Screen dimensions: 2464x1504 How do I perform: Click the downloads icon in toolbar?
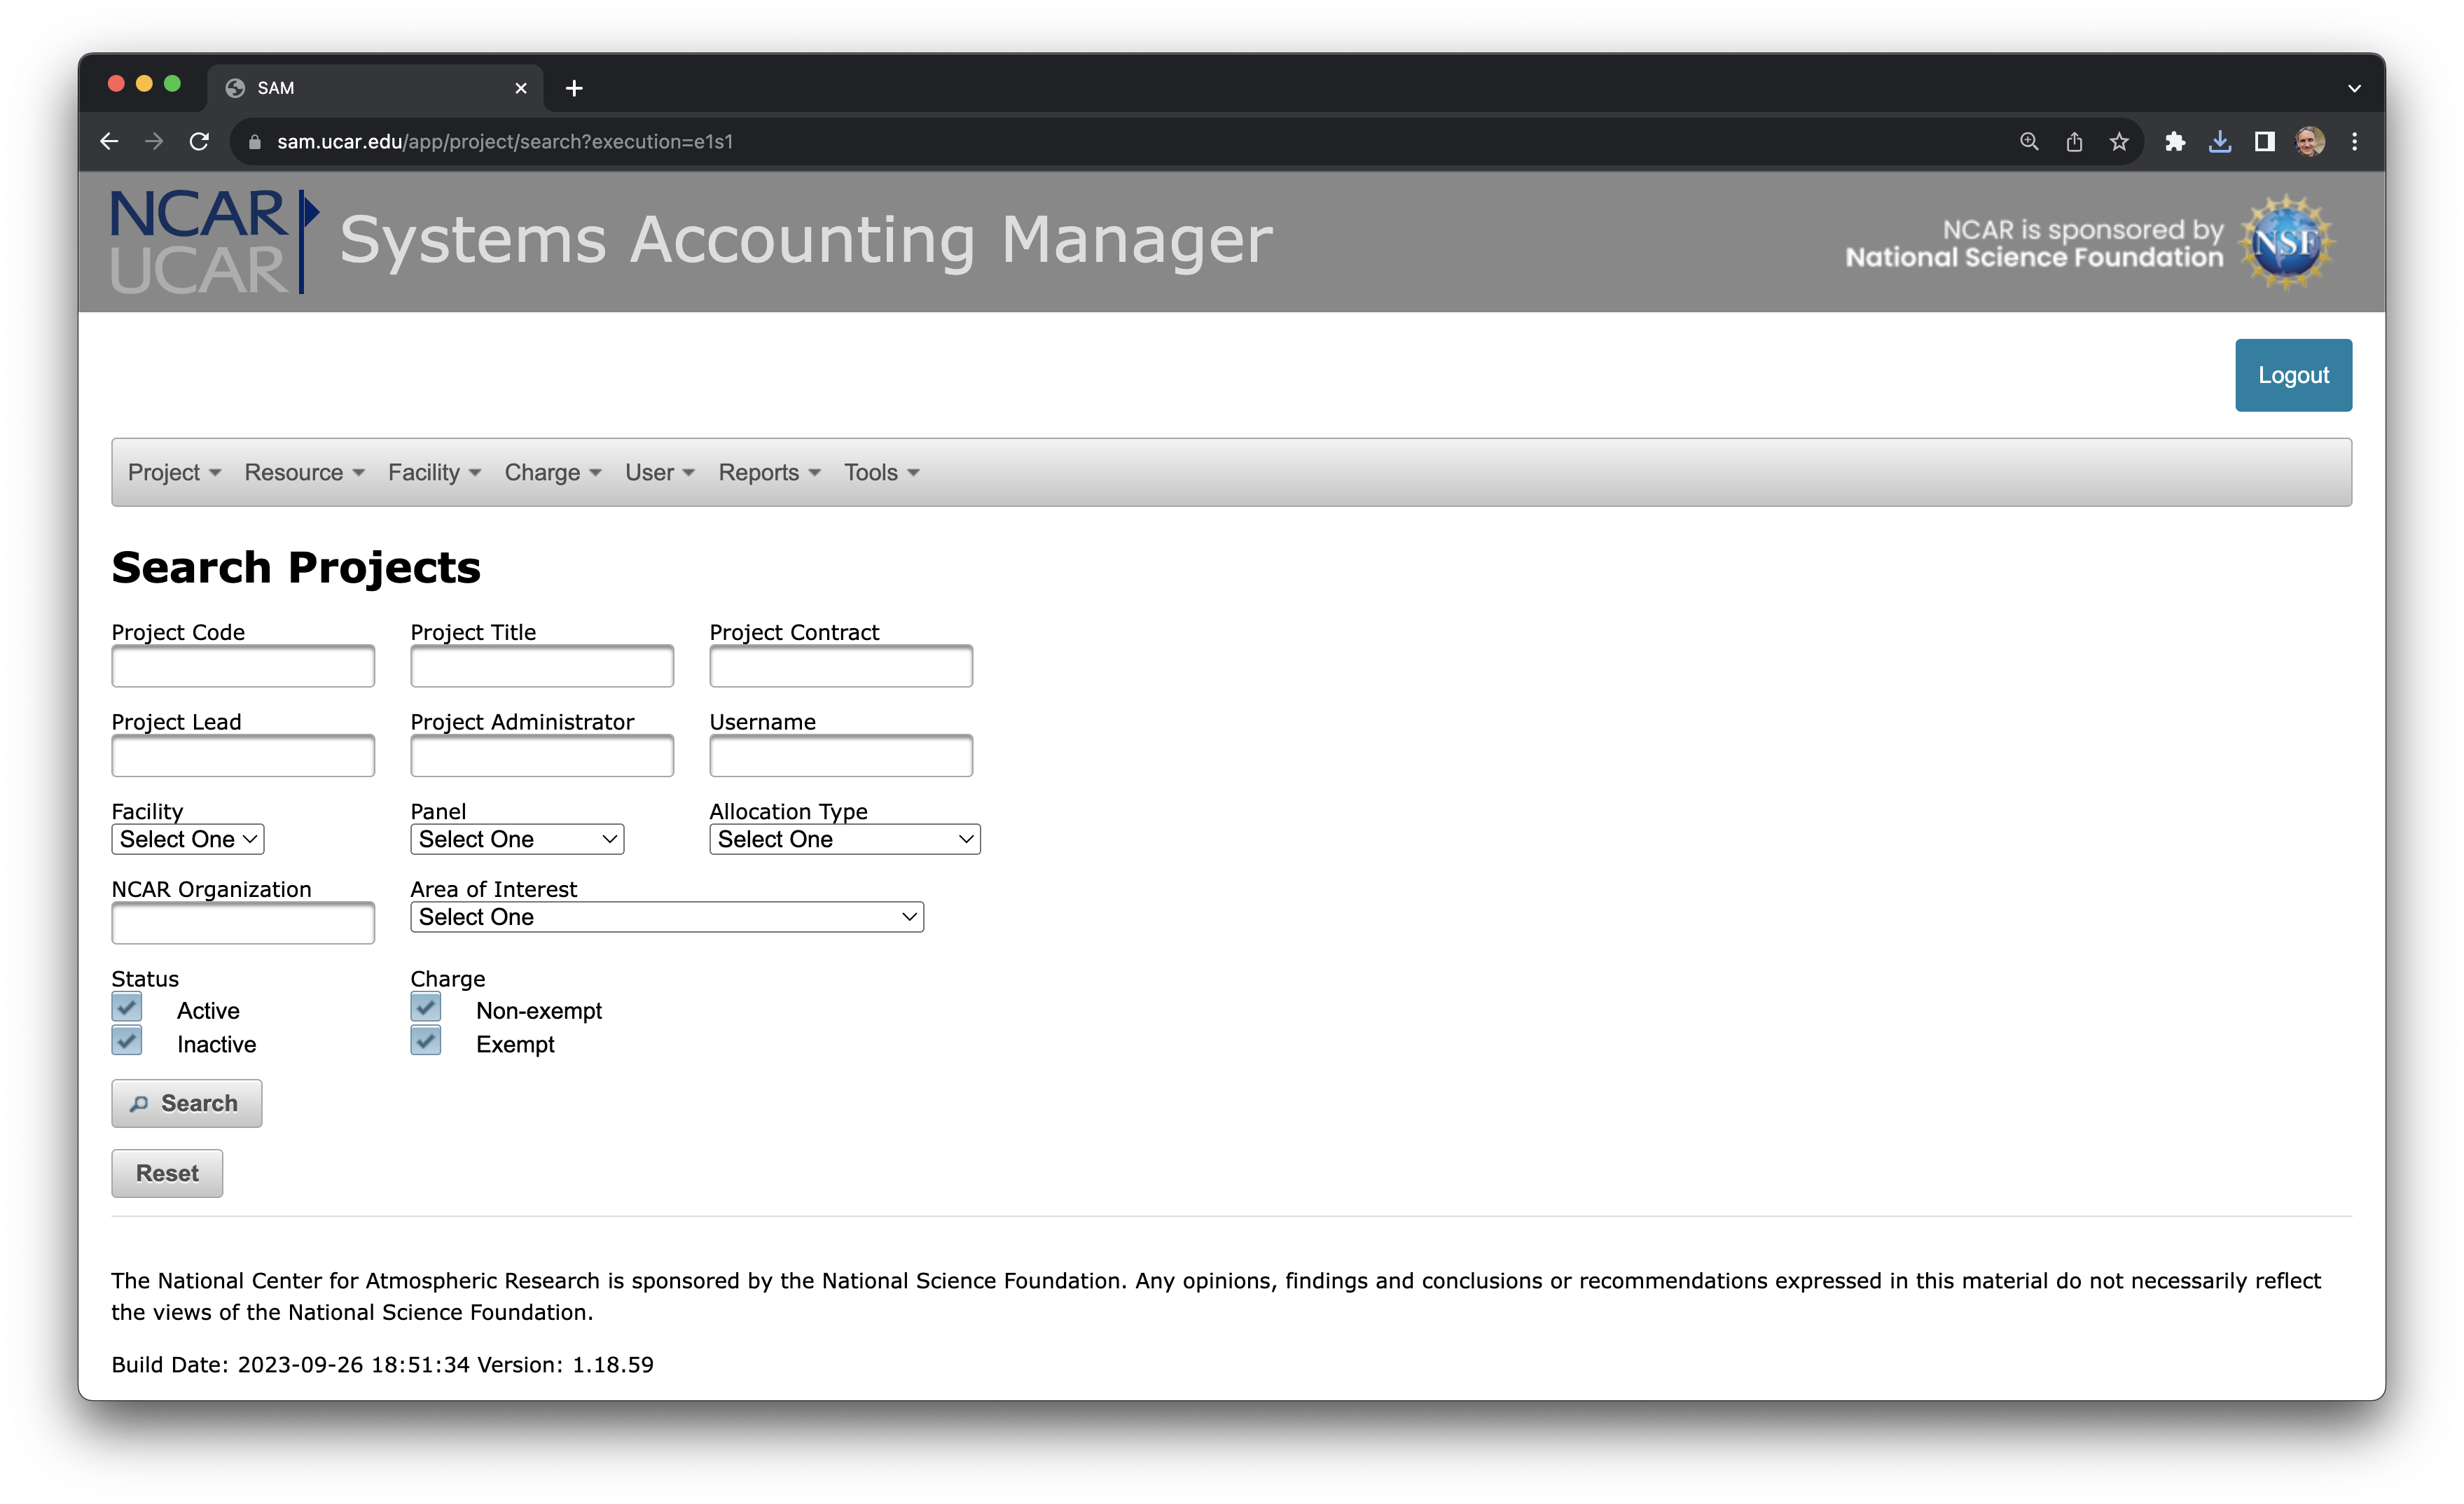tap(2219, 142)
